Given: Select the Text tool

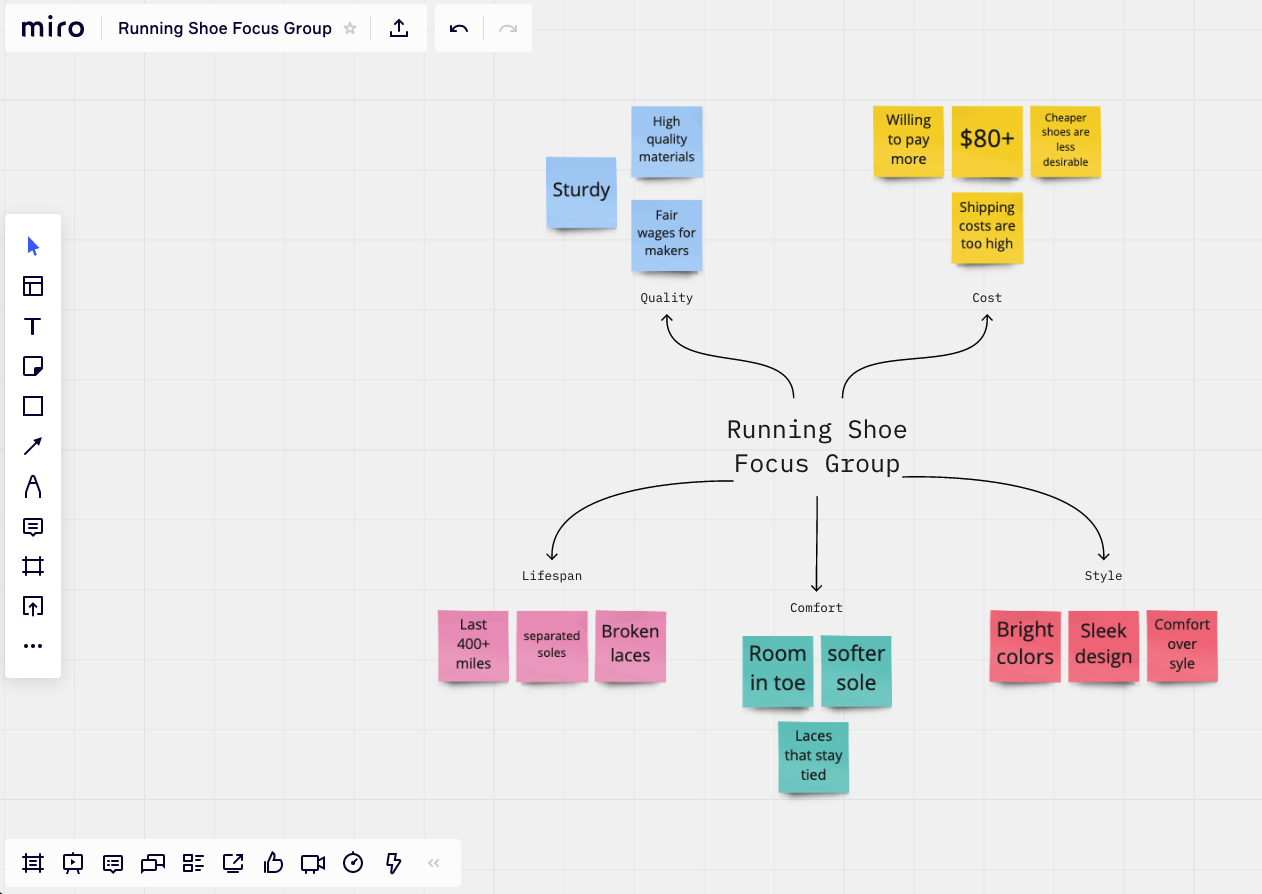Looking at the screenshot, I should point(33,326).
